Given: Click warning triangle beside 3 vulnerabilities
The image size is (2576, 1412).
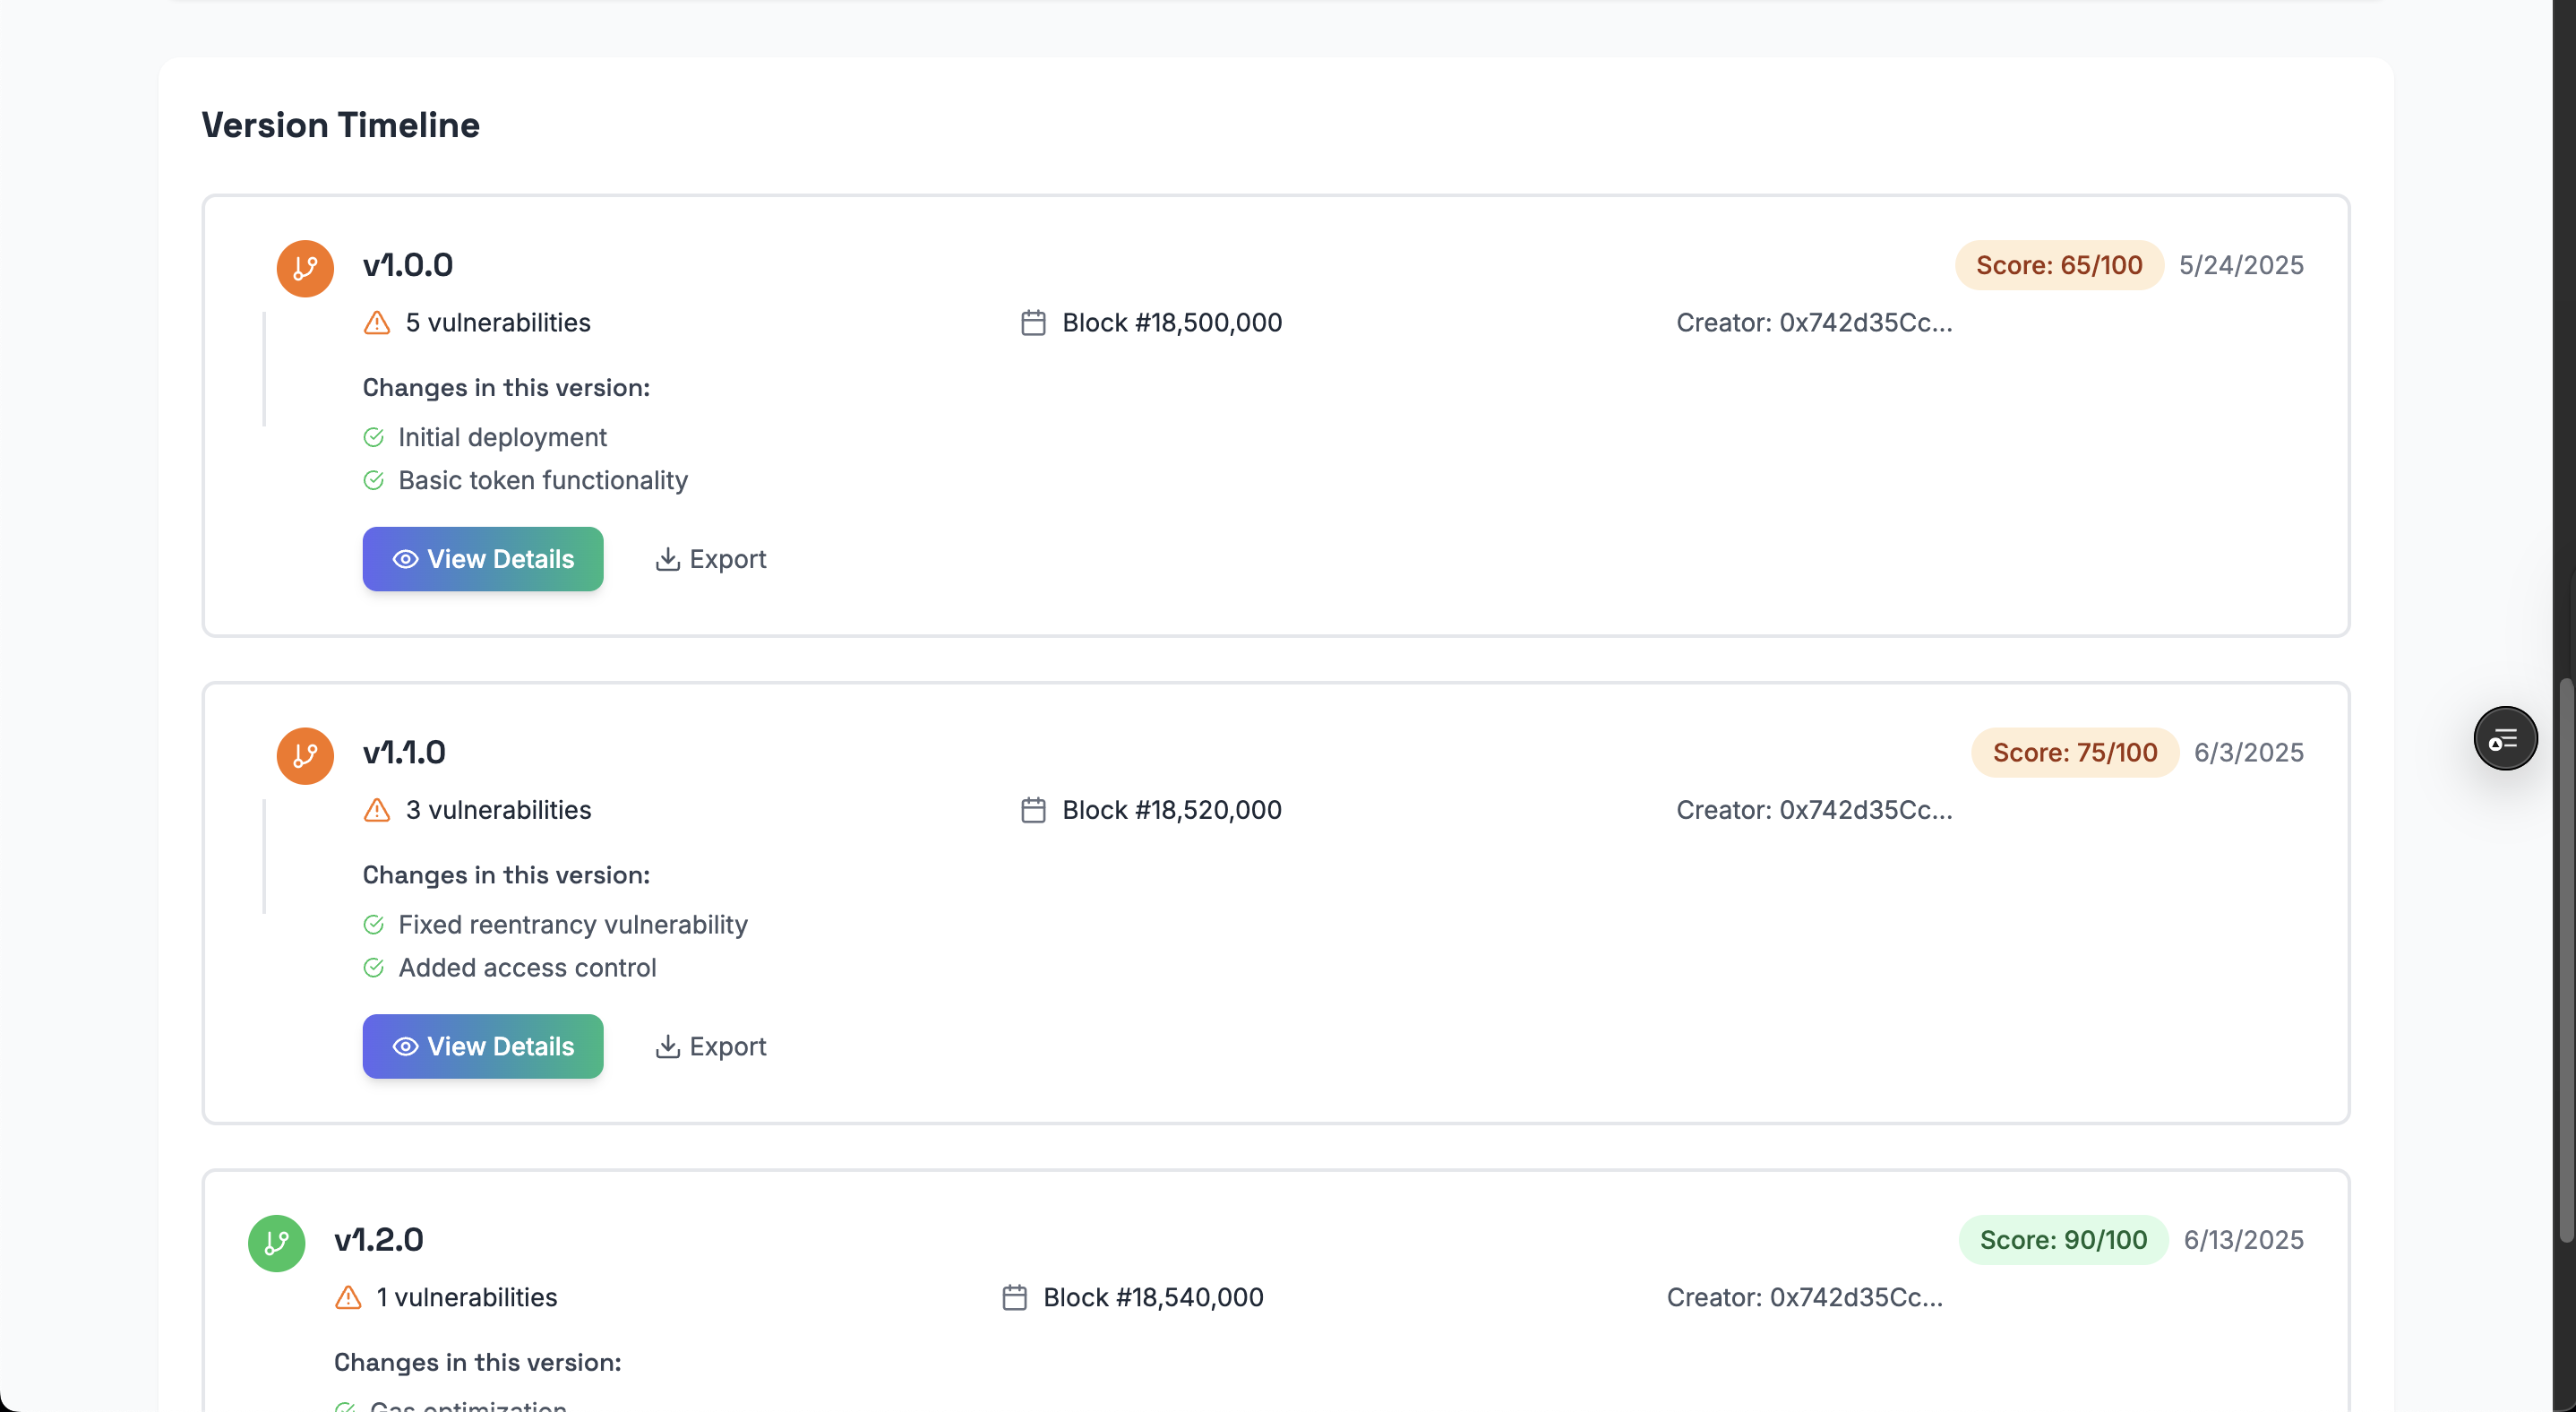Looking at the screenshot, I should click(x=377, y=810).
